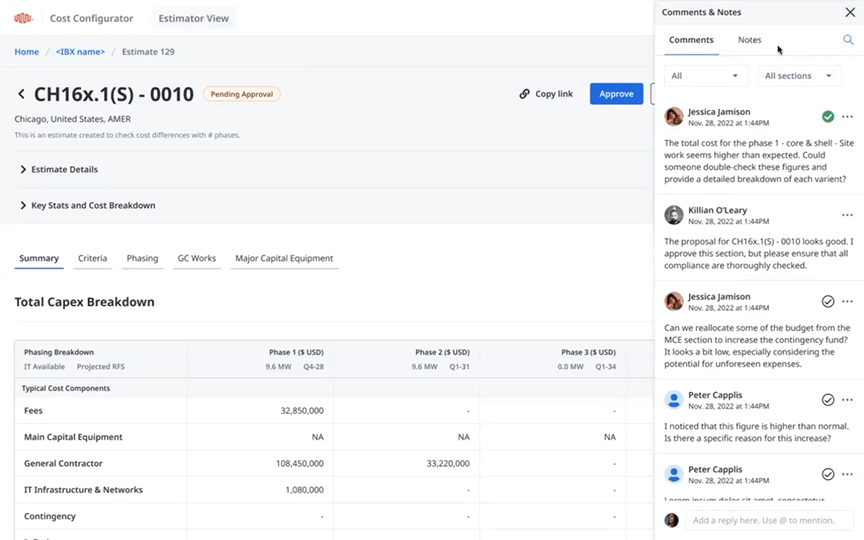
Task: Switch to the Notes tab
Action: pyautogui.click(x=749, y=40)
